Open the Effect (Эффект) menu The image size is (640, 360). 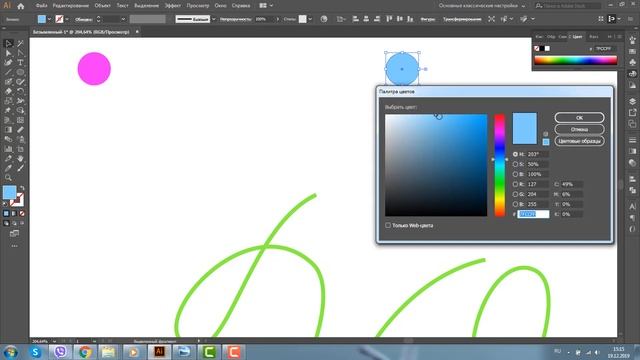173,6
